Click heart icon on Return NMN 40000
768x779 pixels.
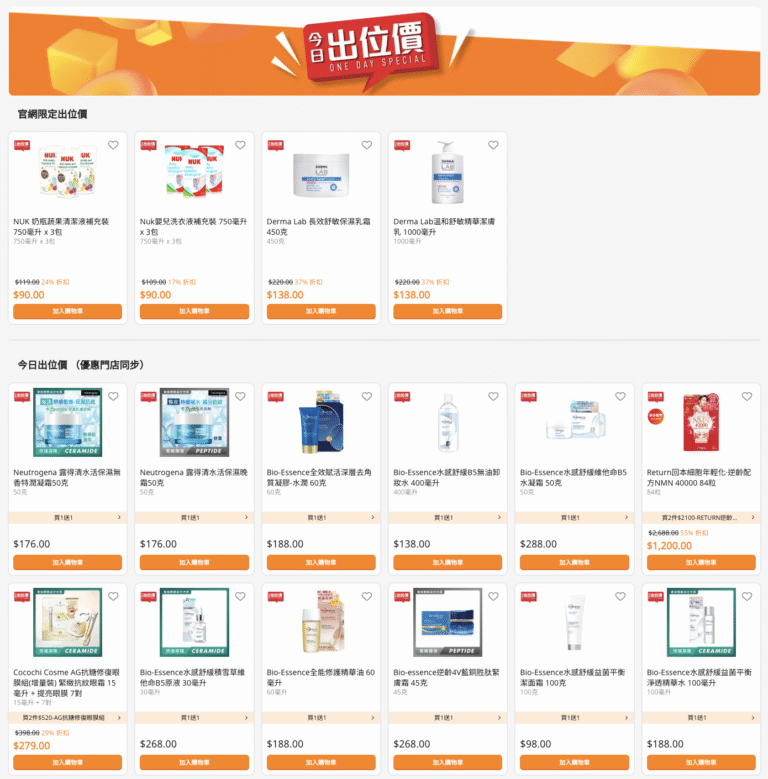(x=747, y=396)
